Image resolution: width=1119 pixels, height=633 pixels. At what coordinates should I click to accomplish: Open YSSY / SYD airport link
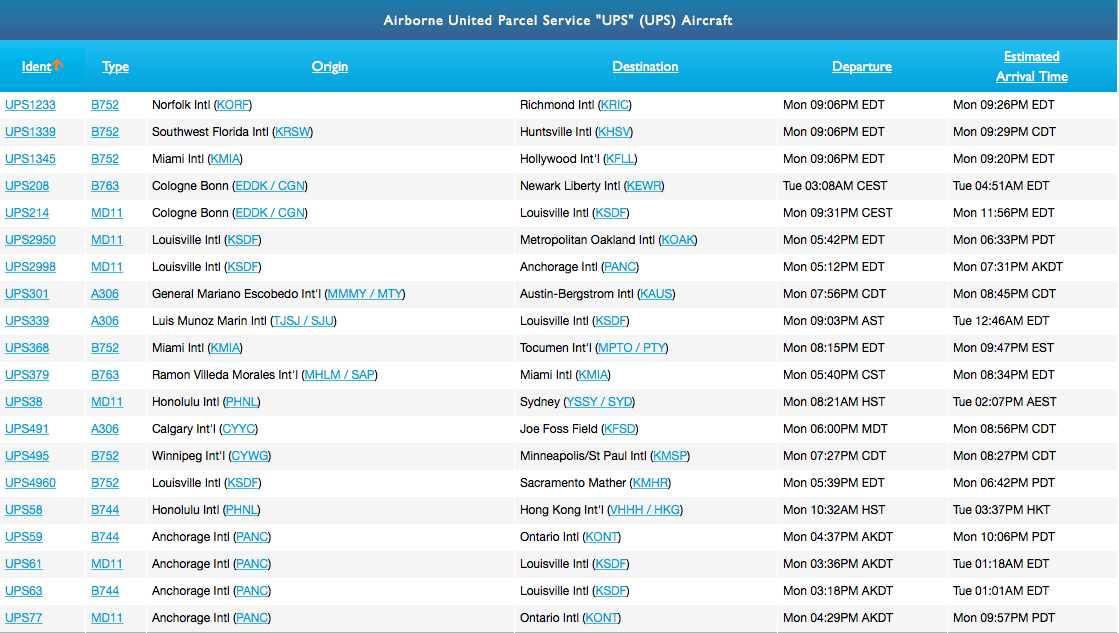[x=599, y=402]
